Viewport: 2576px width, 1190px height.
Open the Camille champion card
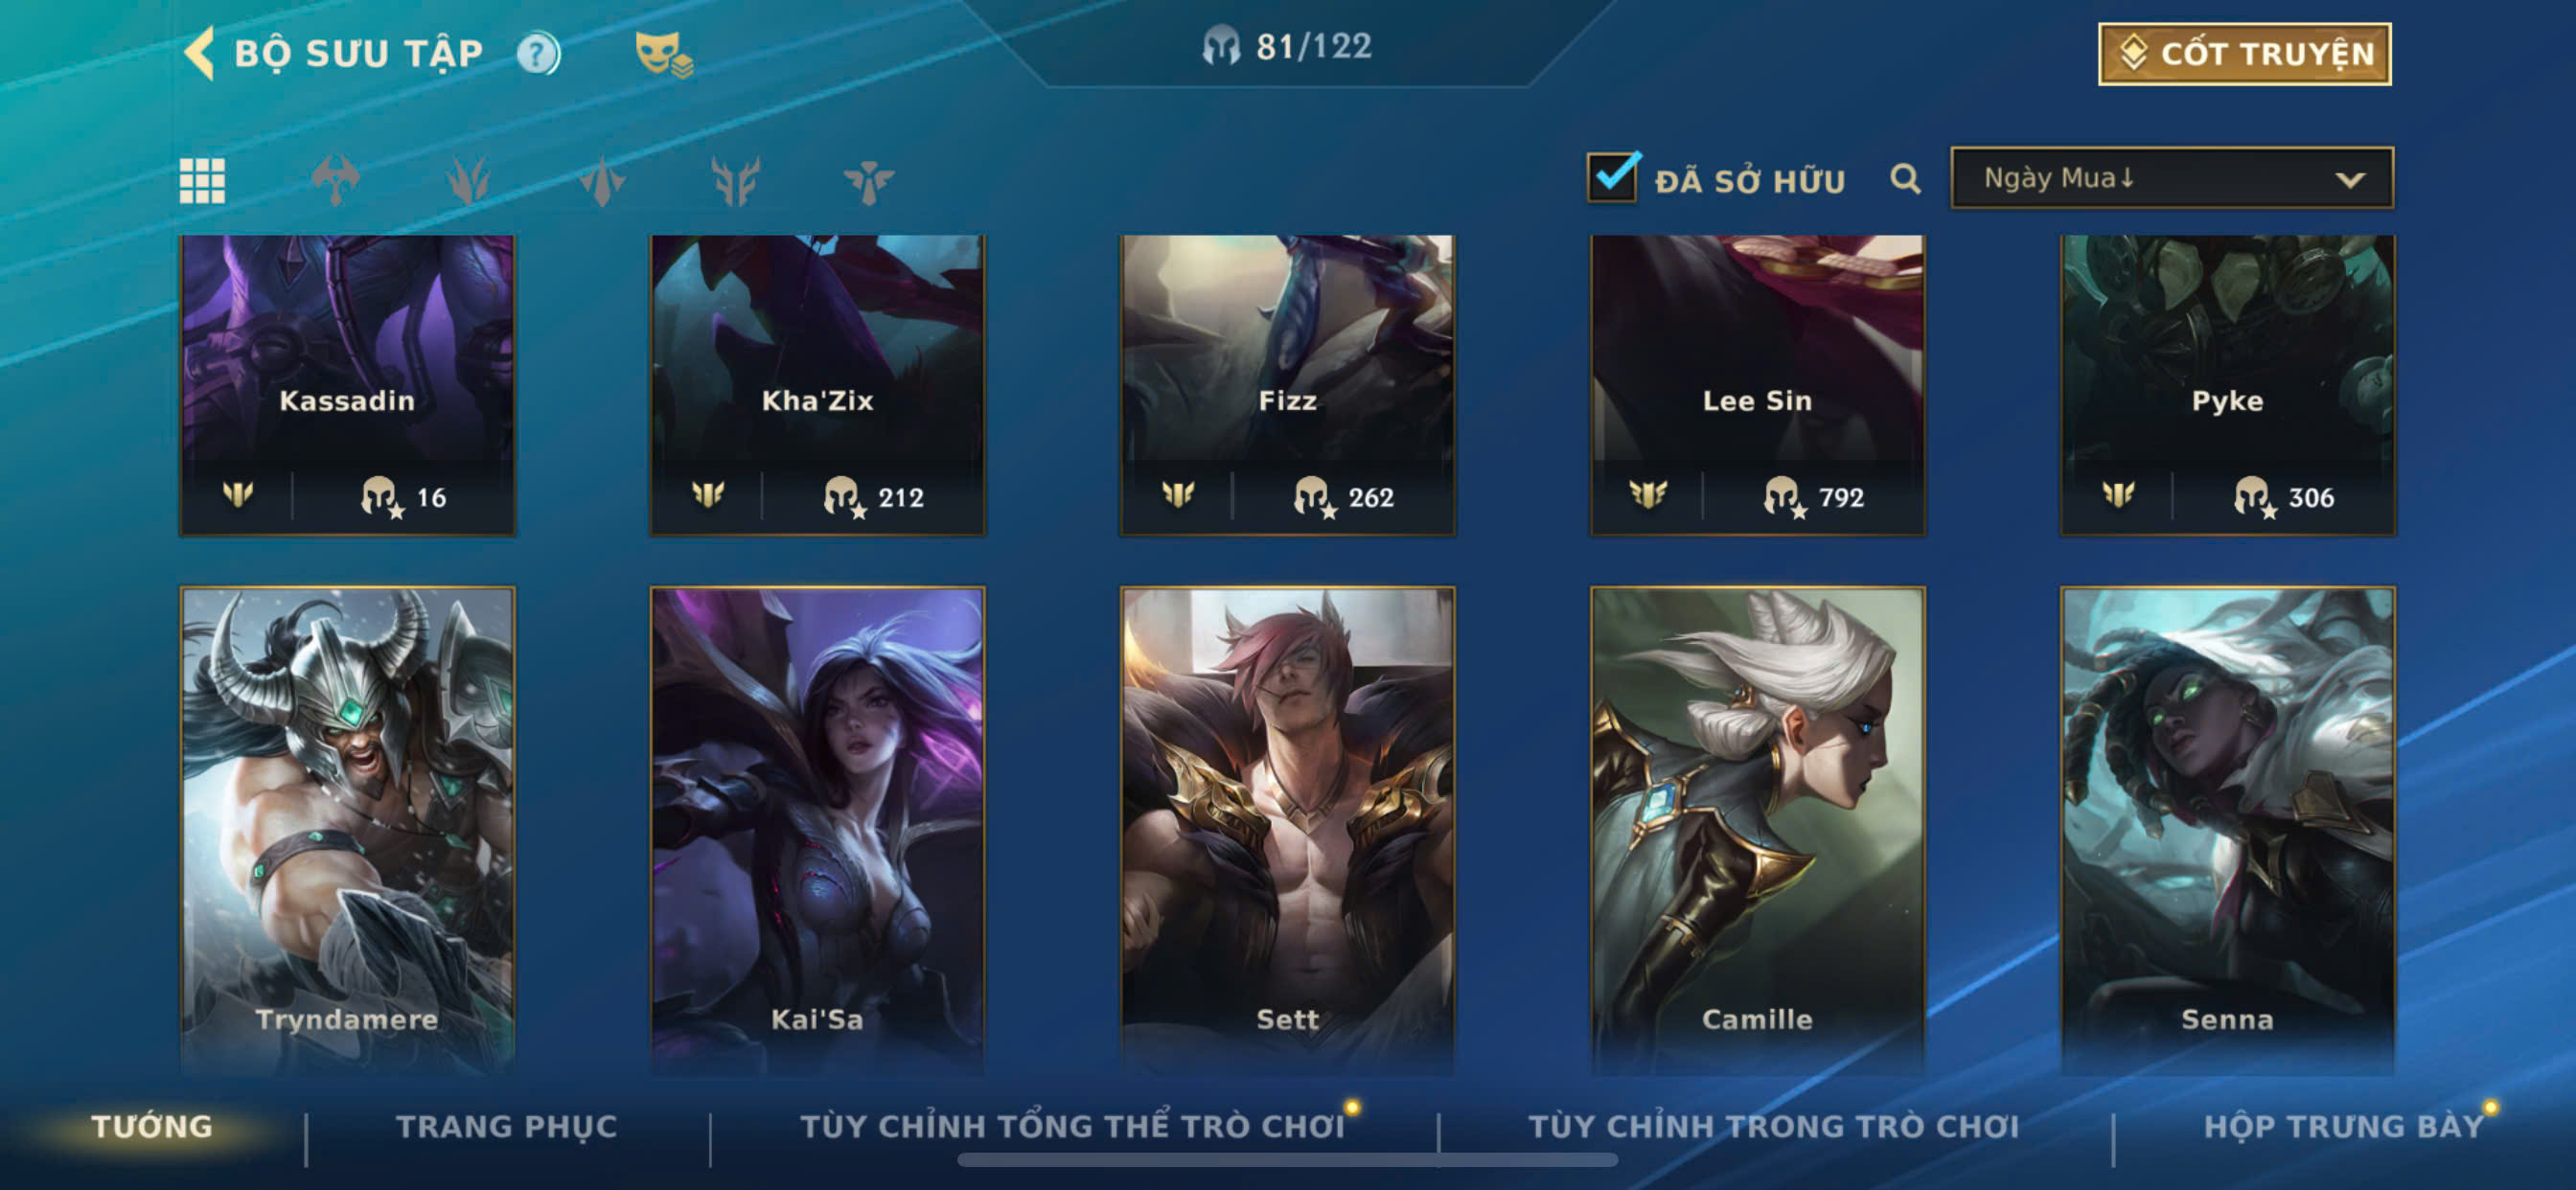click(x=1757, y=830)
